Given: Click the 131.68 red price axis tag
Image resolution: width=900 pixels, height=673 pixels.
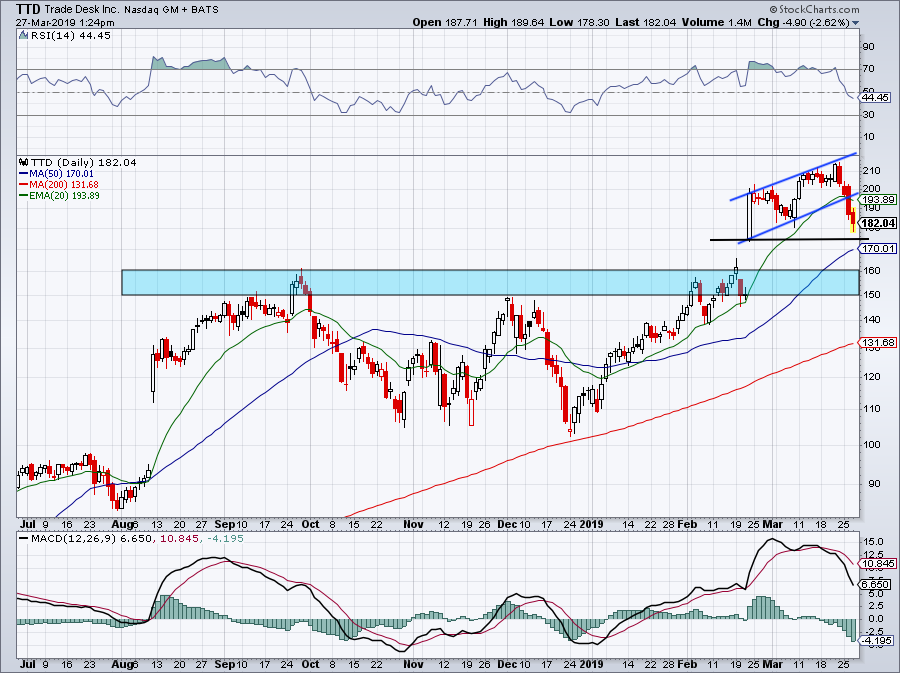Looking at the screenshot, I should click(879, 343).
